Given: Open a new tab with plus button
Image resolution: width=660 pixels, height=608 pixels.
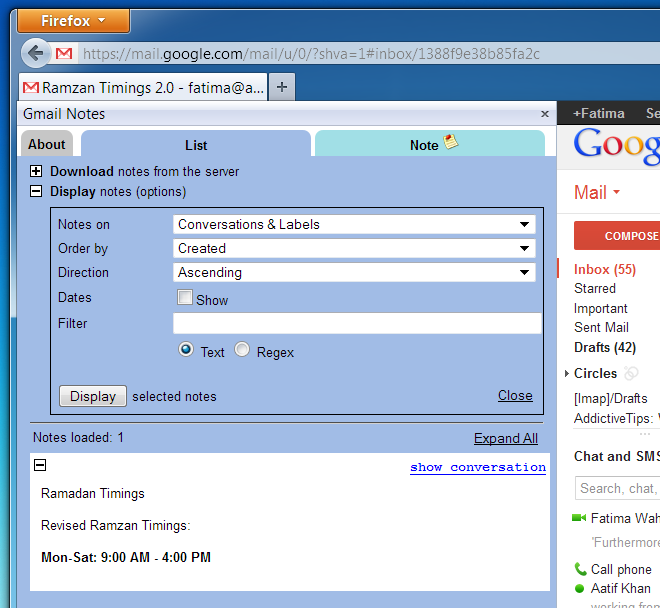Looking at the screenshot, I should pyautogui.click(x=282, y=87).
